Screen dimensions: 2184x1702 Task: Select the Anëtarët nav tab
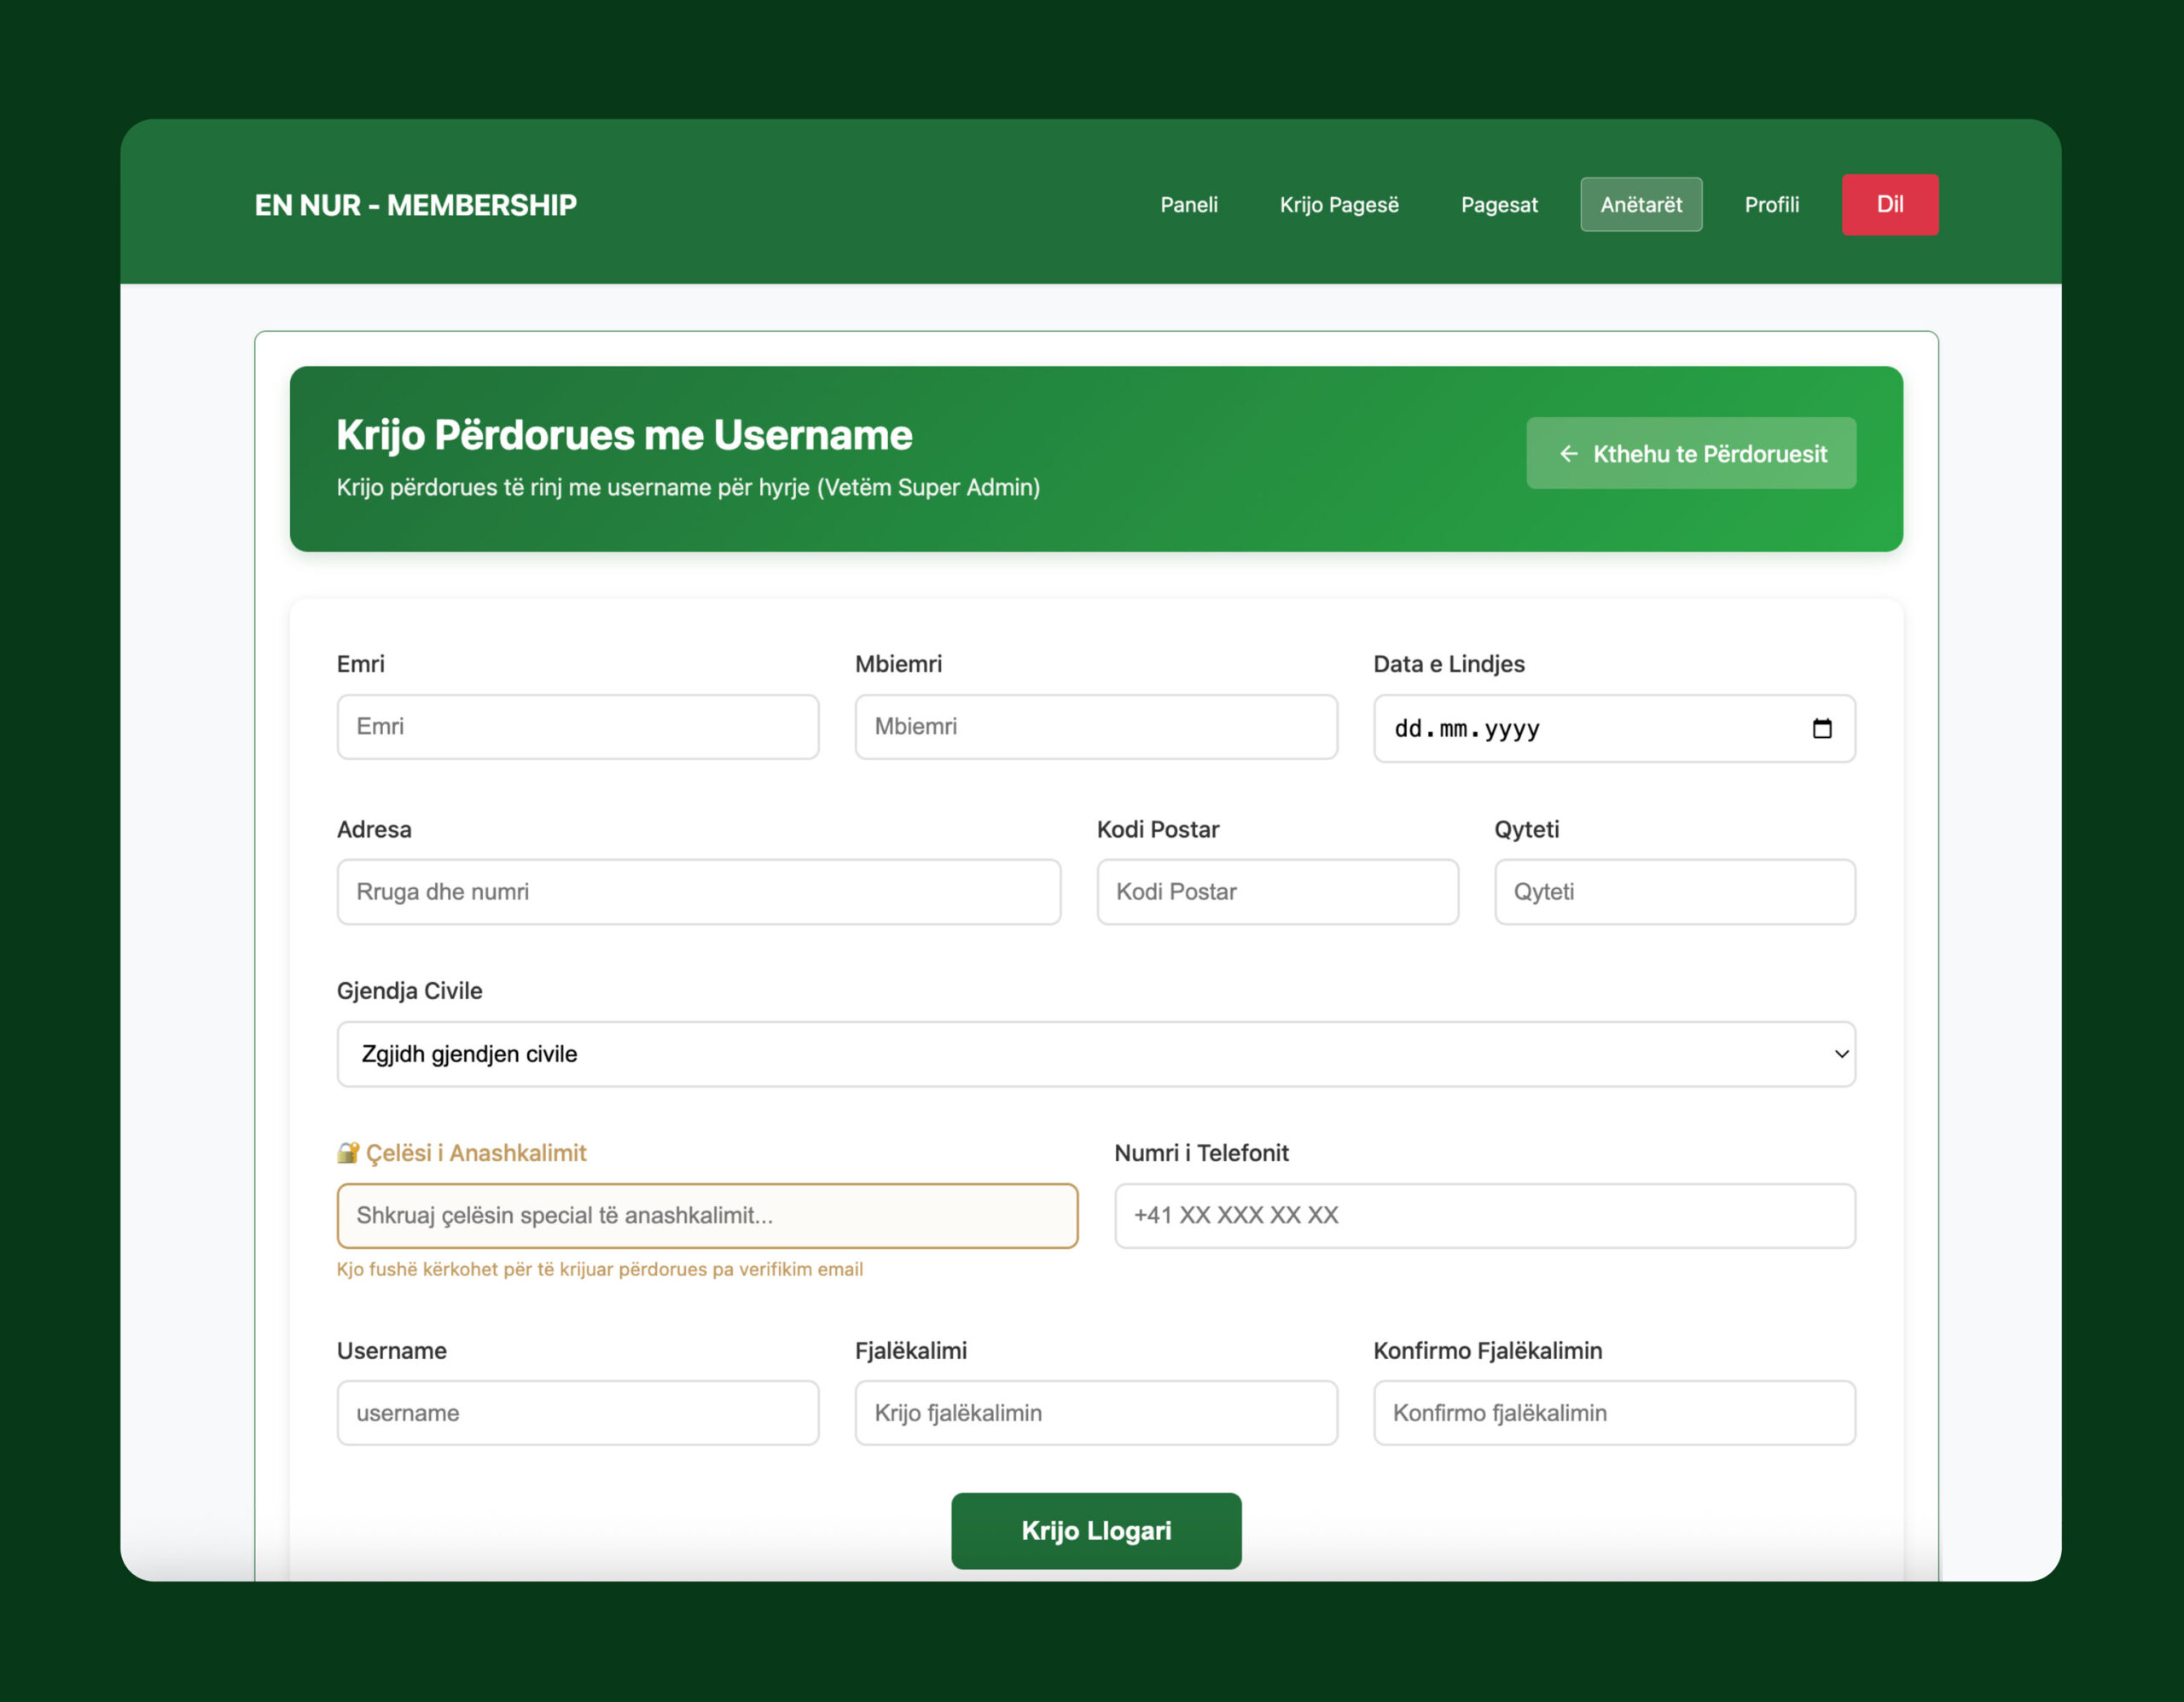[1640, 205]
